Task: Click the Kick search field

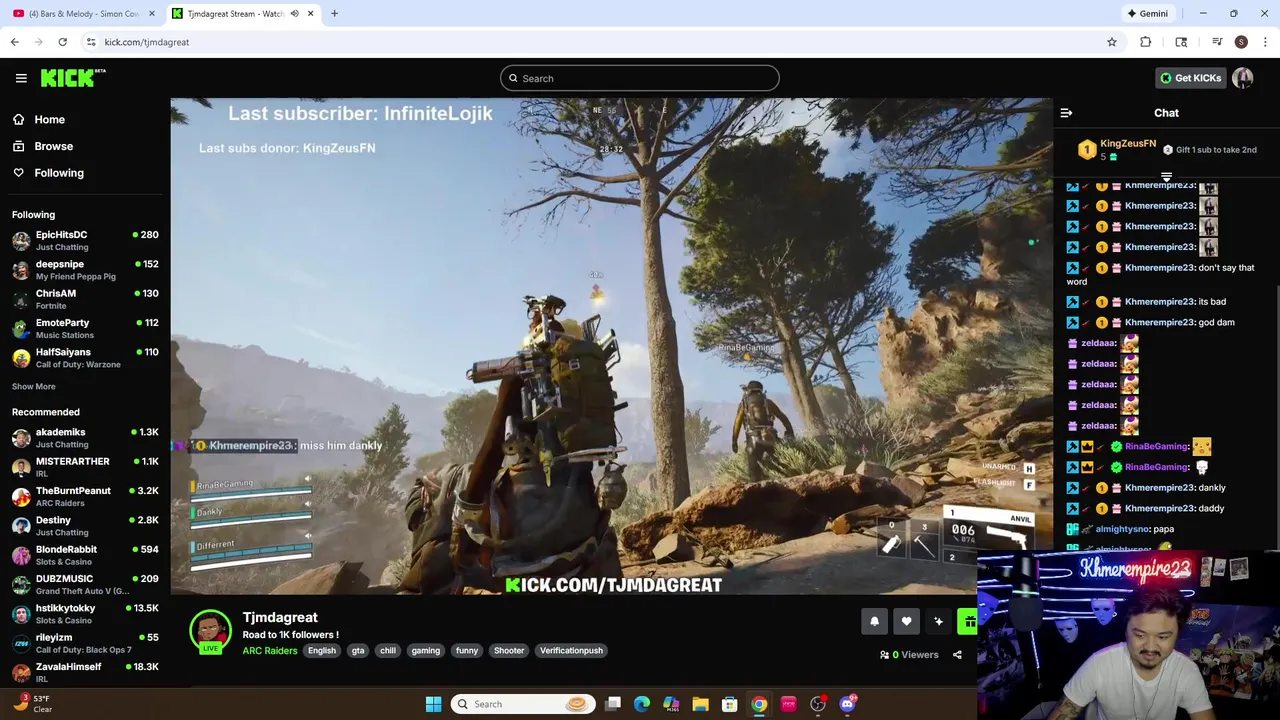Action: coord(640,78)
